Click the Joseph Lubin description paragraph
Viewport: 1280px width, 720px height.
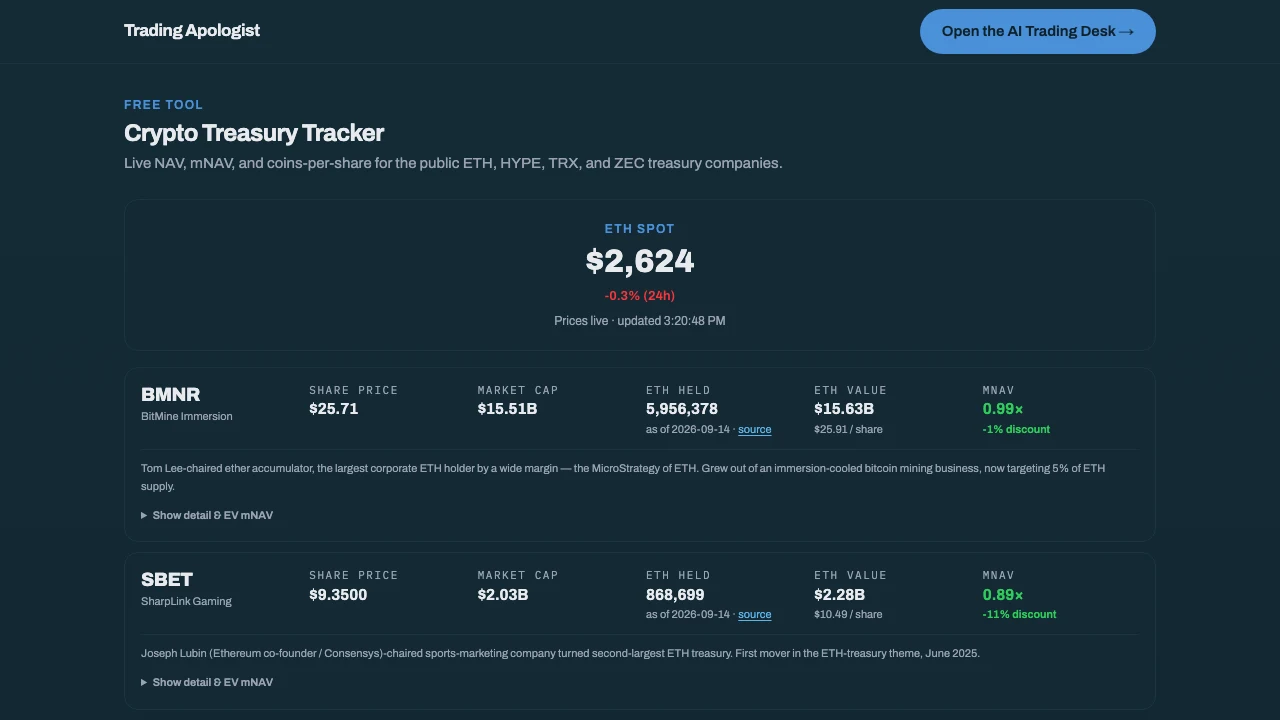560,653
